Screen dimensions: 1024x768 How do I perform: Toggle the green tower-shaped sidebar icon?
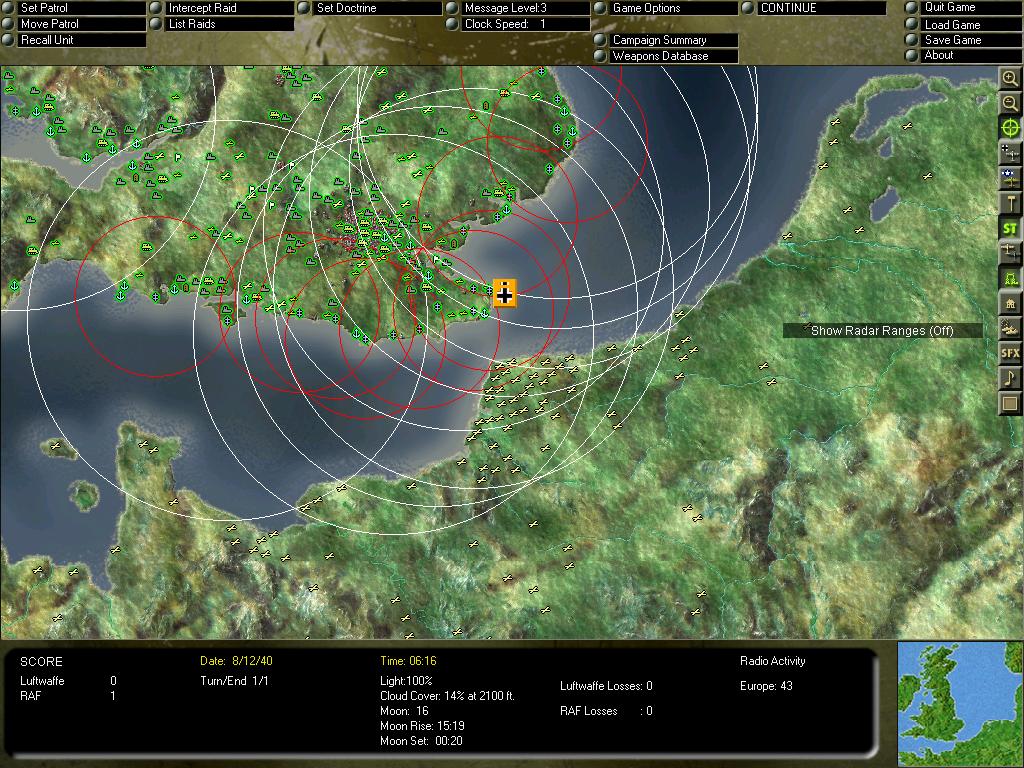pyautogui.click(x=1010, y=278)
